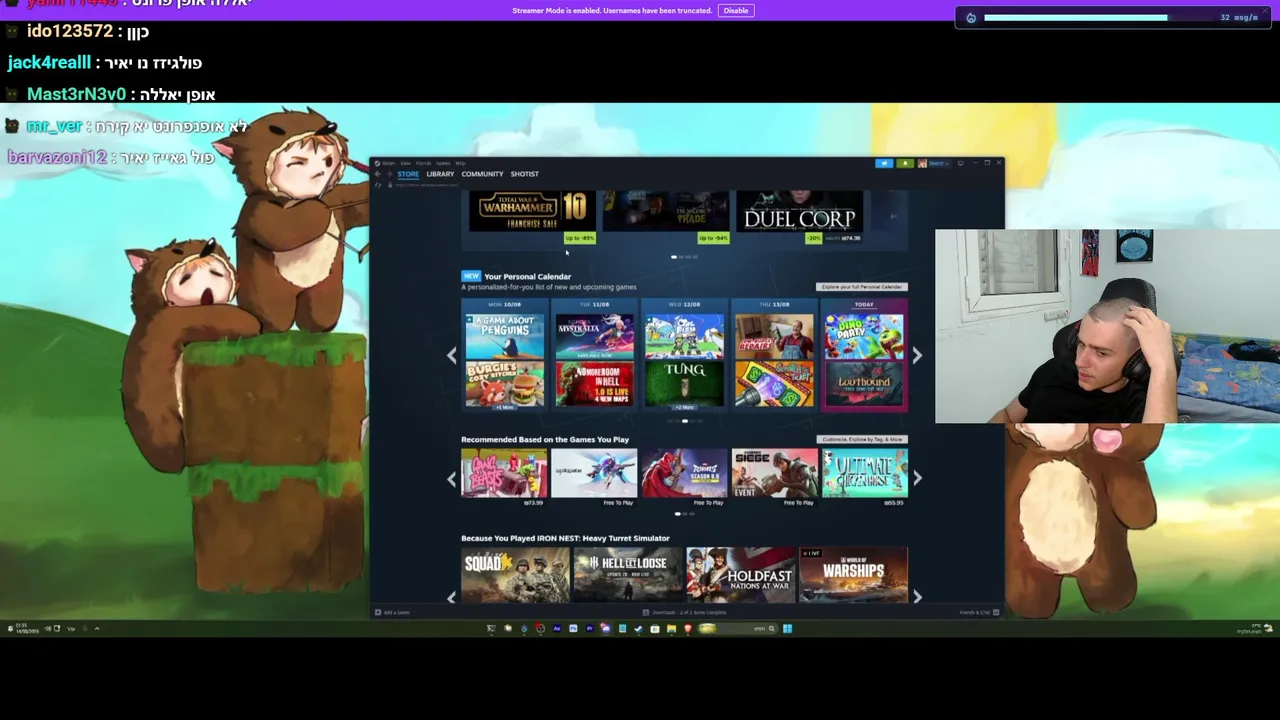Open the Friends menu in Steam
The width and height of the screenshot is (1280, 720).
coord(423,163)
